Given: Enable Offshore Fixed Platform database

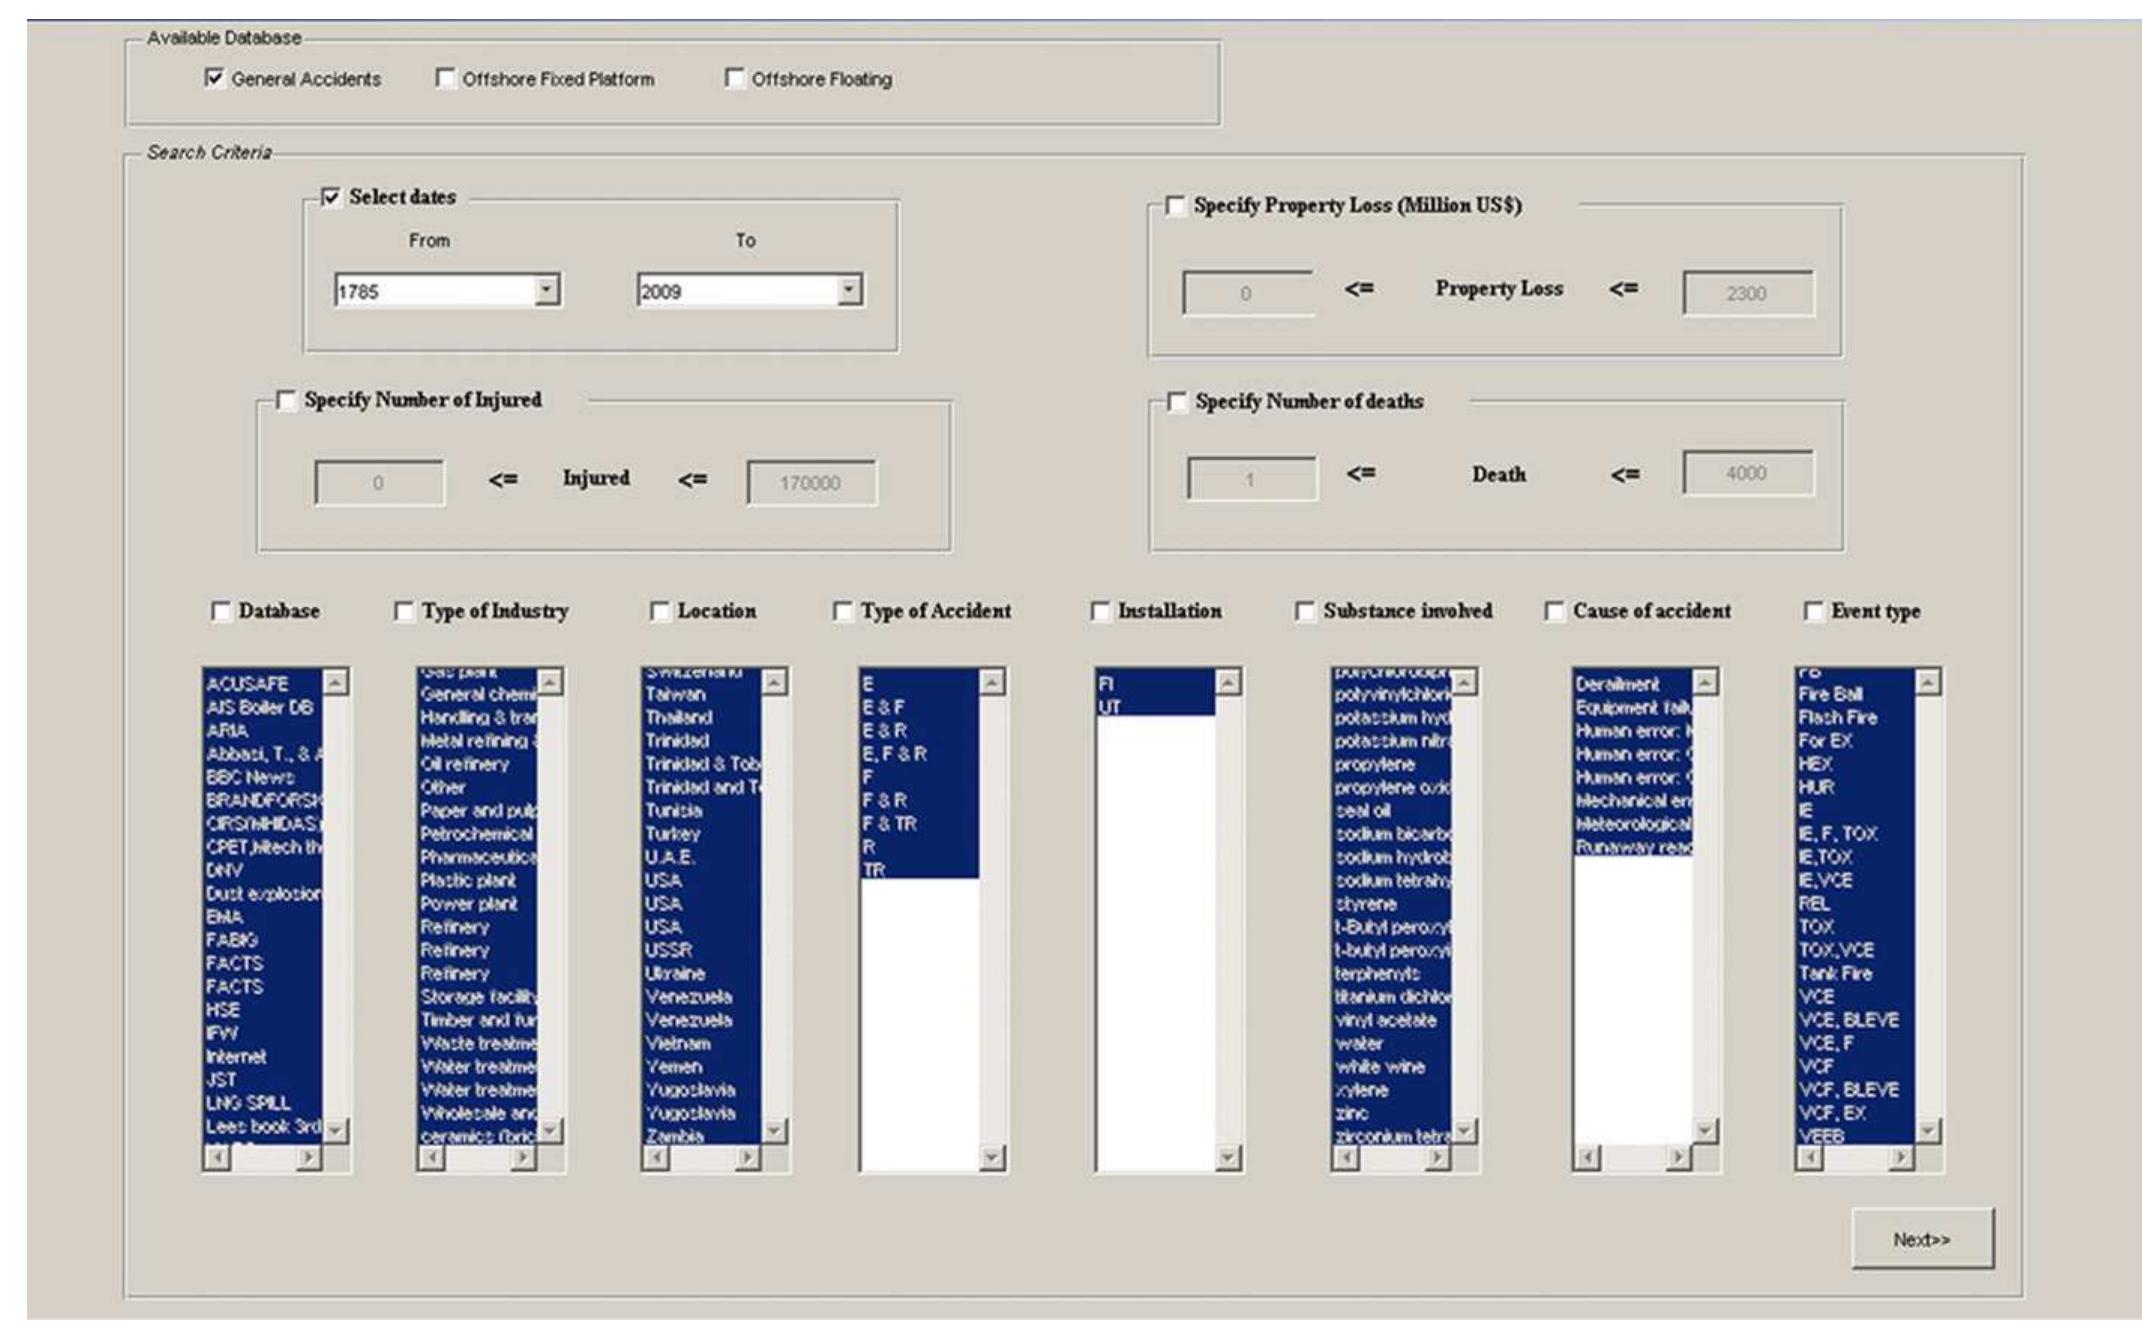Looking at the screenshot, I should (x=445, y=78).
